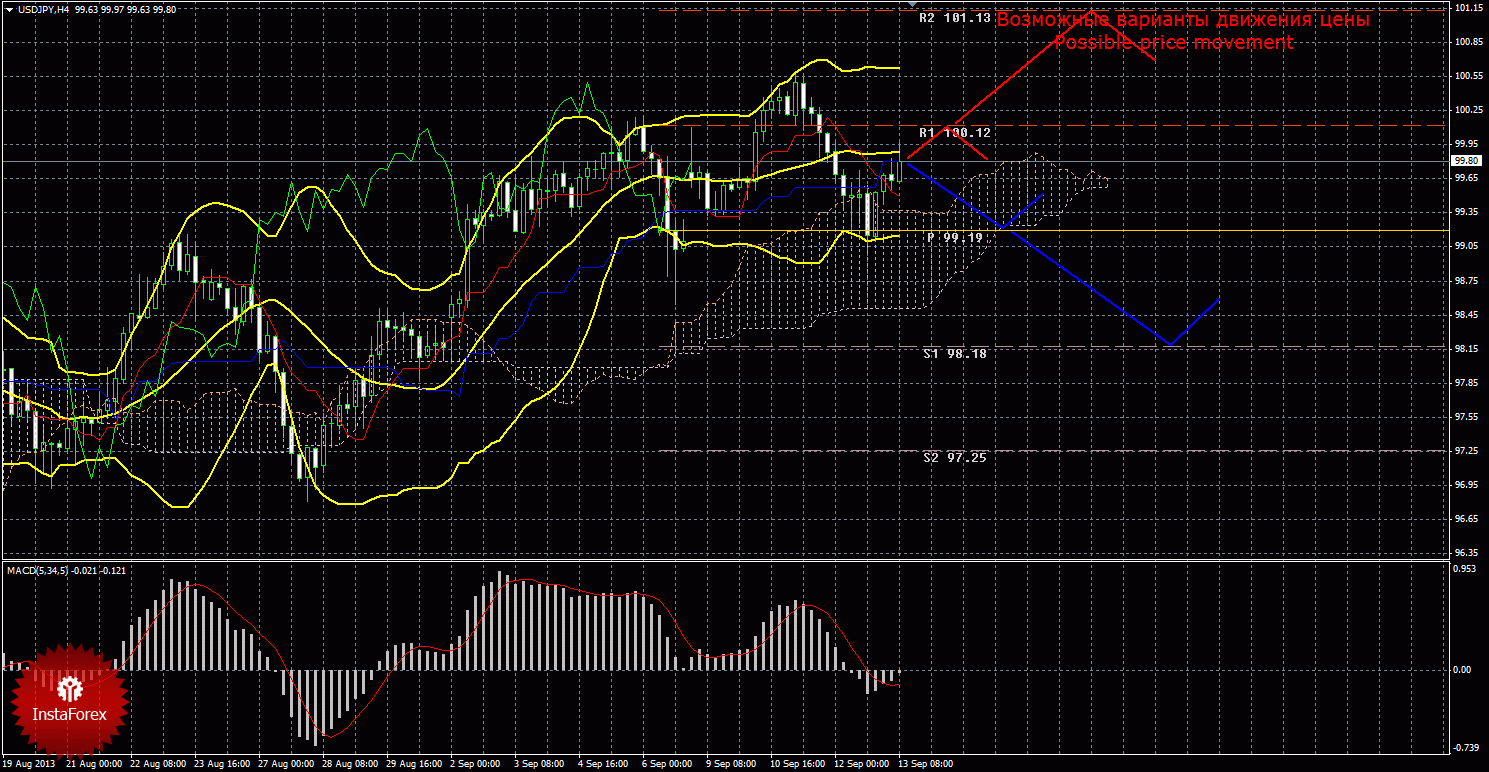The height and width of the screenshot is (772, 1489).
Task: Click the 96.35 price scale value
Action: 1468,553
